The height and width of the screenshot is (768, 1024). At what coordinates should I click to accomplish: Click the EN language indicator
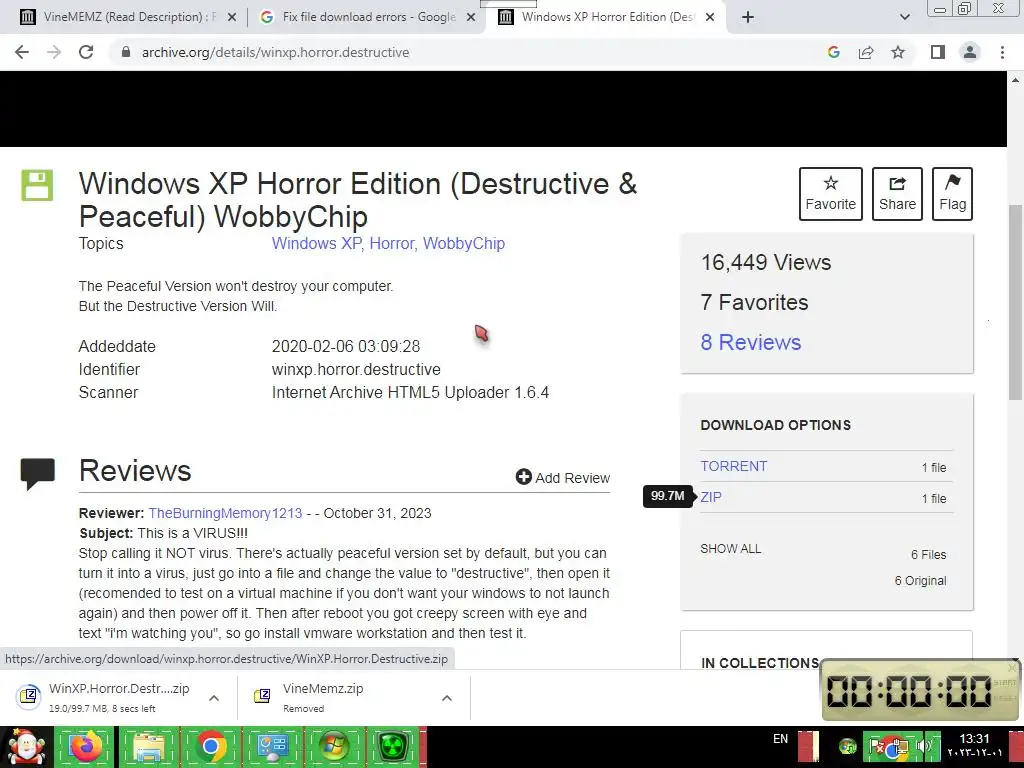tap(780, 739)
